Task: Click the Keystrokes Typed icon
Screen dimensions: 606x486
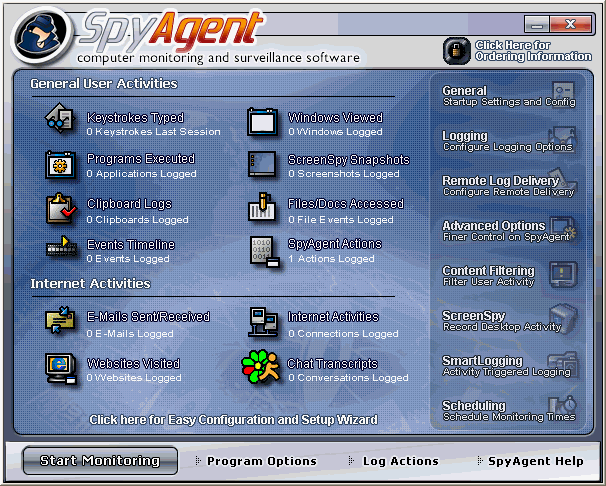Action: click(60, 122)
